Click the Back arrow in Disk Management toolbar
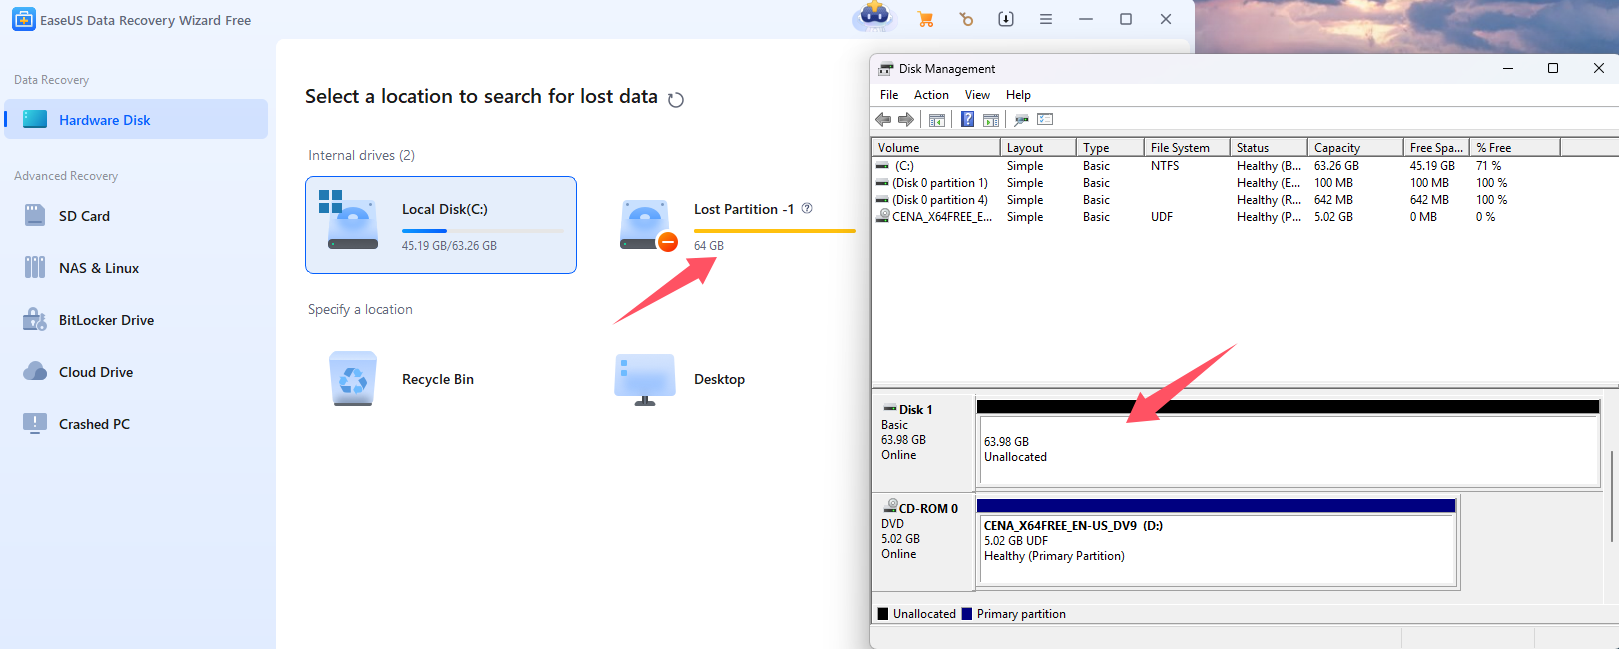Image resolution: width=1619 pixels, height=649 pixels. click(x=883, y=120)
